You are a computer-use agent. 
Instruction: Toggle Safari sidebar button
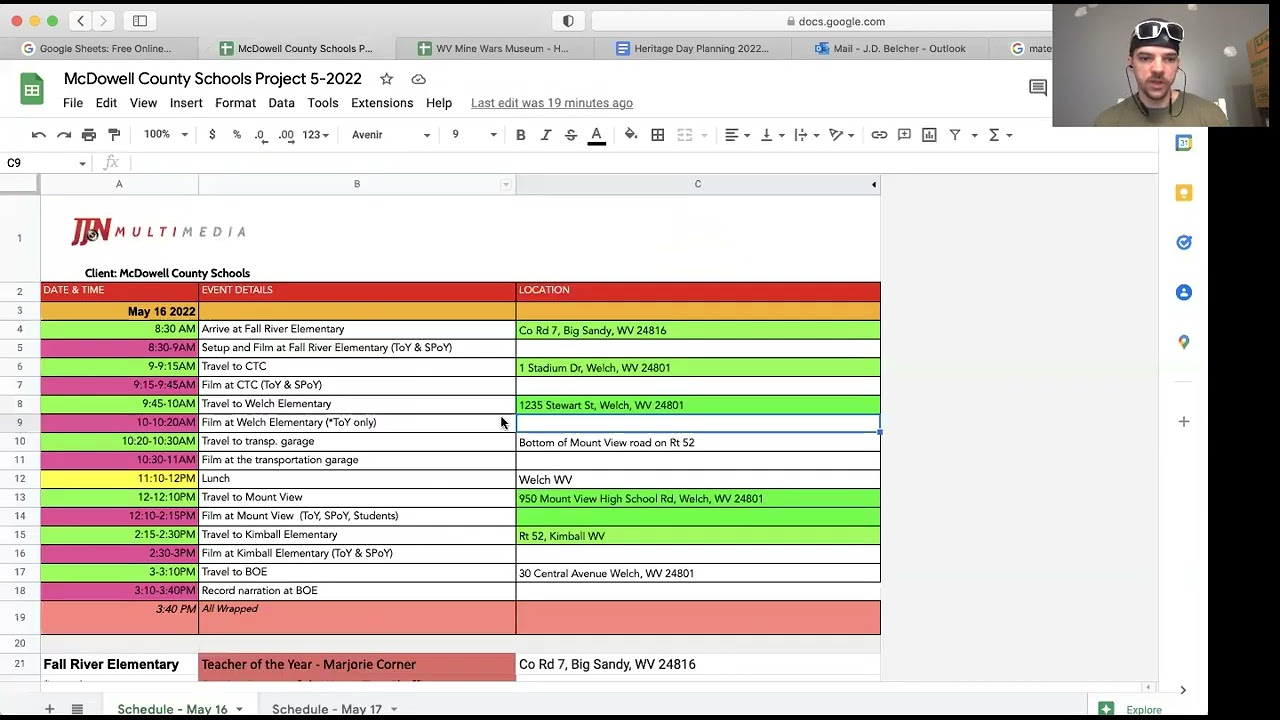[x=140, y=21]
